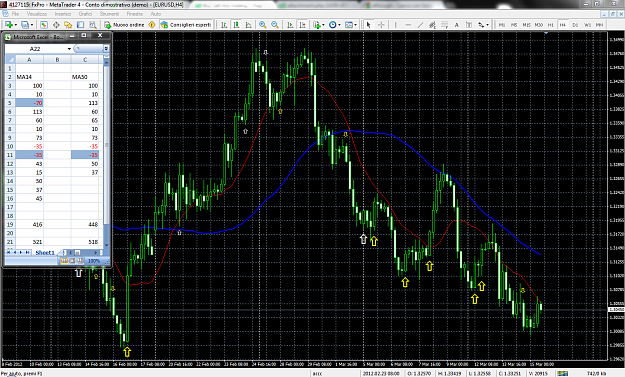The height and width of the screenshot is (377, 625).
Task: Toggle the Market Watch window icon
Action: click(x=44, y=25)
